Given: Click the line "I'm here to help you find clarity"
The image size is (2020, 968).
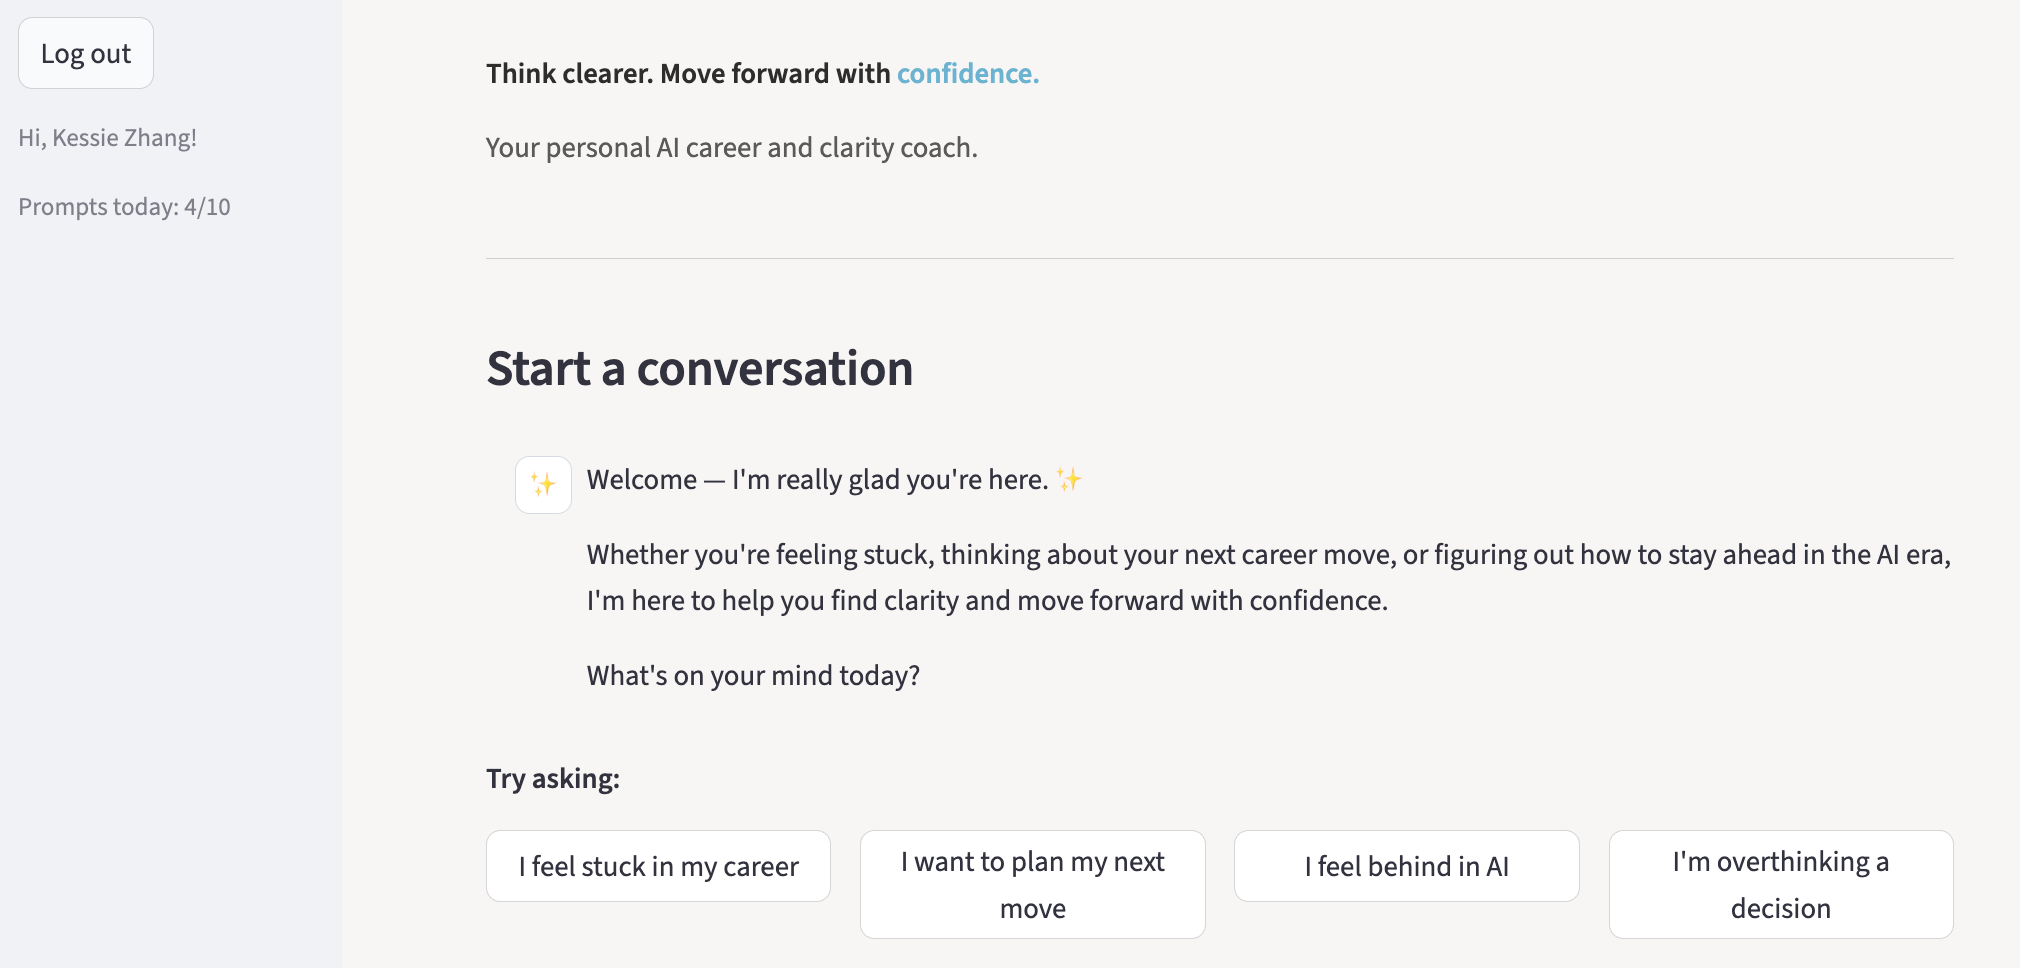Looking at the screenshot, I should (x=986, y=601).
